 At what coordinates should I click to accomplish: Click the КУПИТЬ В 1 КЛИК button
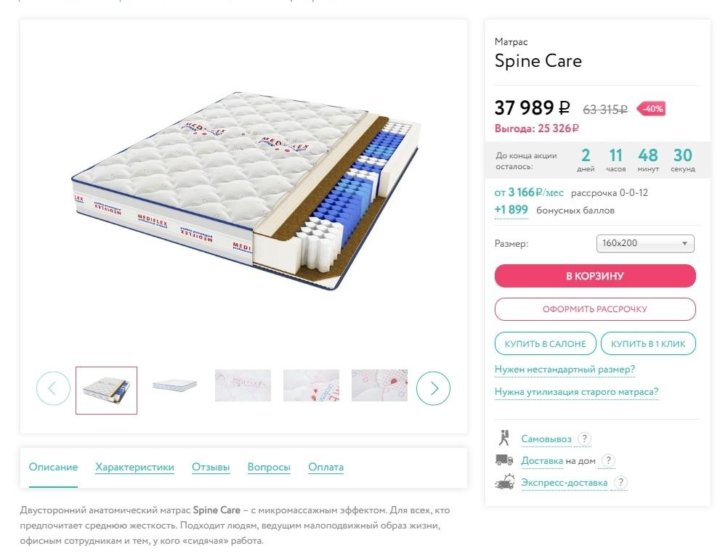[x=648, y=344]
